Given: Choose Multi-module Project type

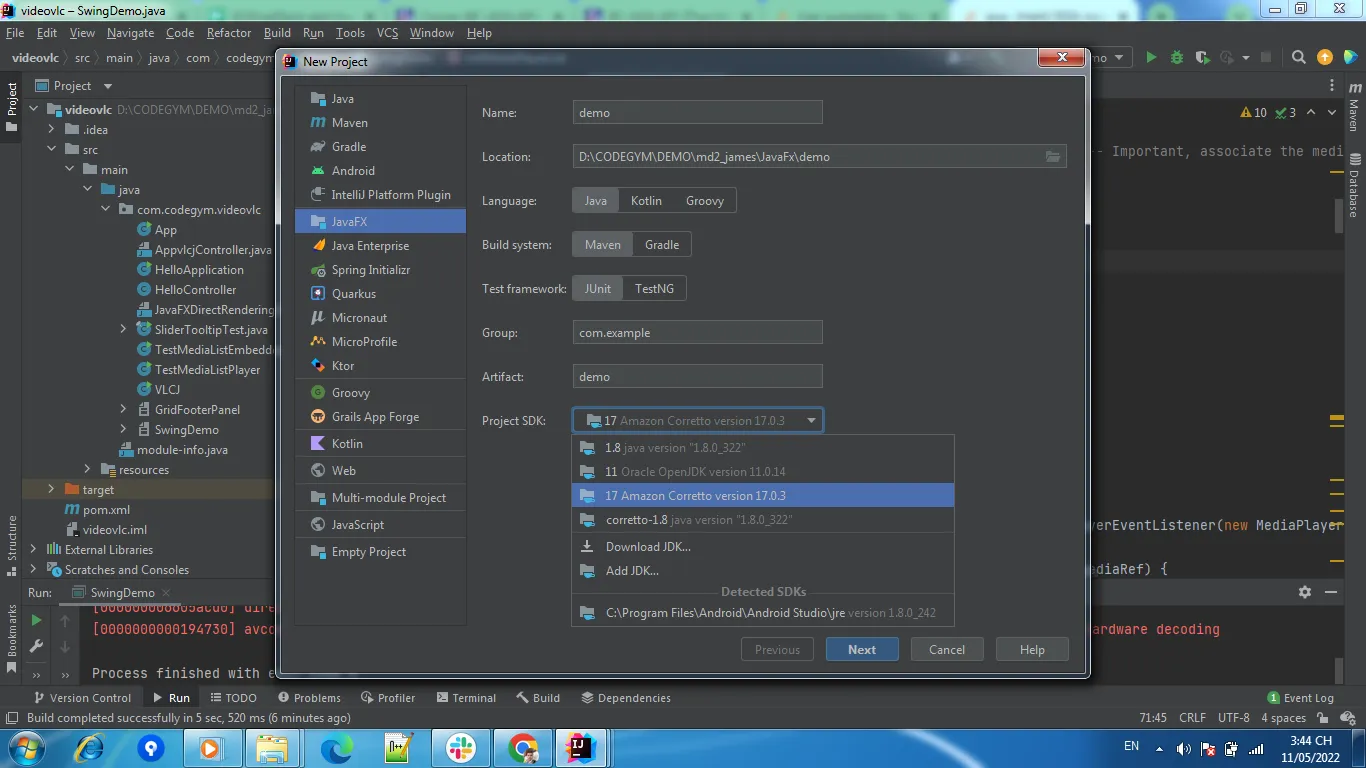Looking at the screenshot, I should pos(380,498).
